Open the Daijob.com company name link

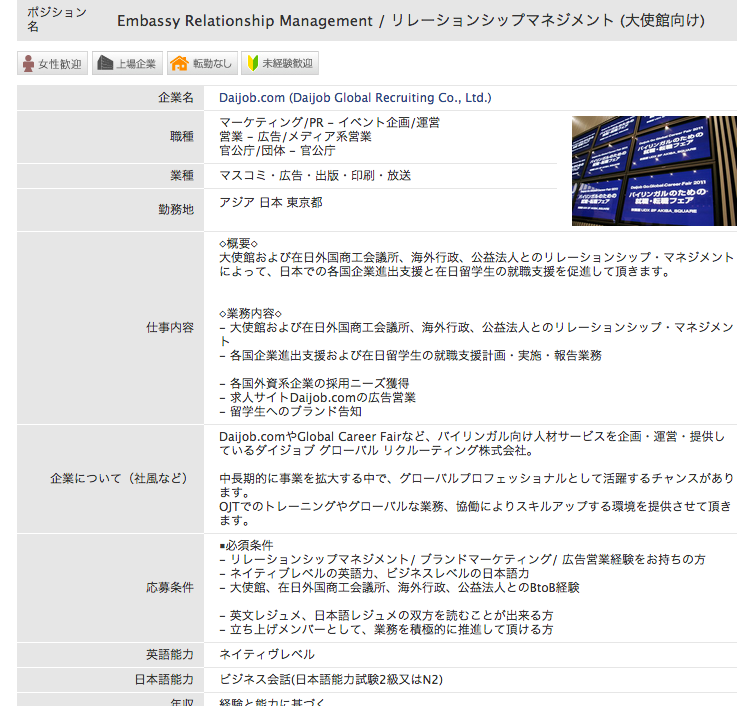(x=355, y=98)
